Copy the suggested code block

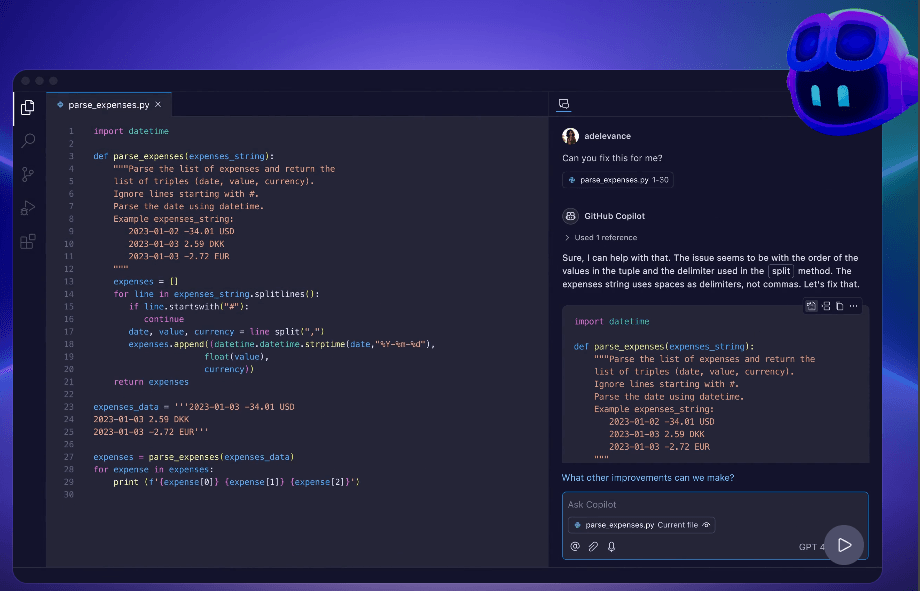839,306
